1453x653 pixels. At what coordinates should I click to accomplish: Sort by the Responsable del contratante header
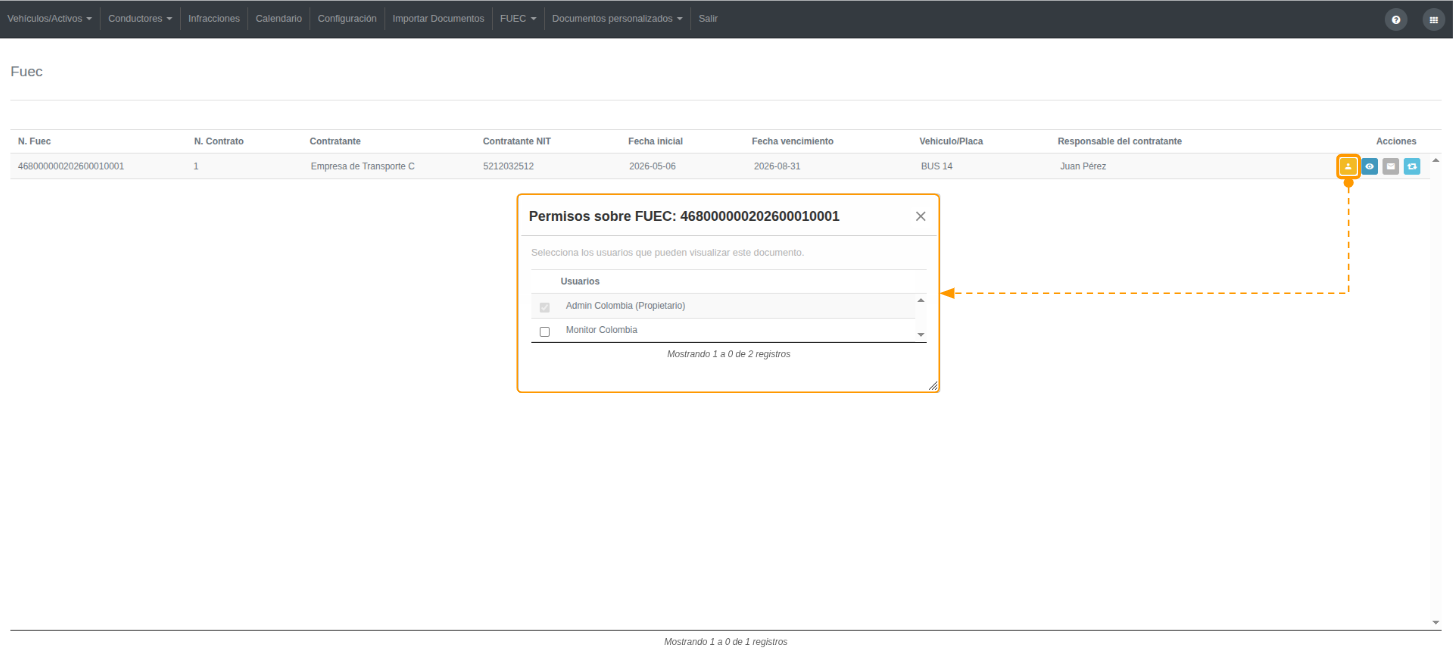coord(1120,141)
